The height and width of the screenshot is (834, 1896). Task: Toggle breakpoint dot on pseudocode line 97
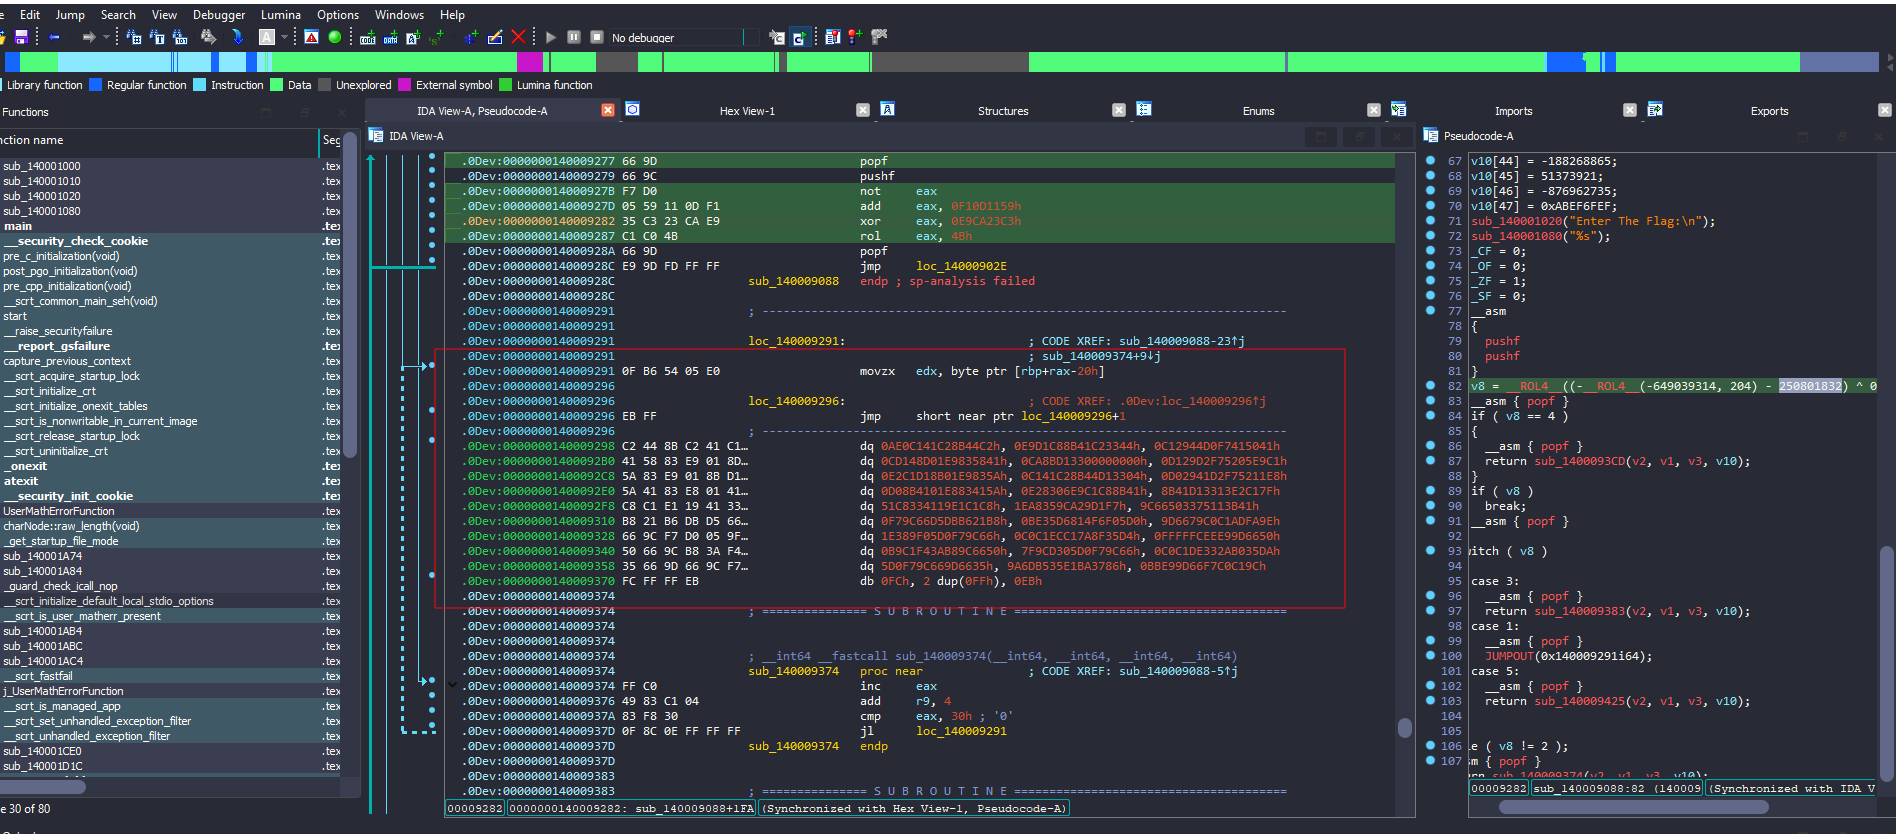1430,611
